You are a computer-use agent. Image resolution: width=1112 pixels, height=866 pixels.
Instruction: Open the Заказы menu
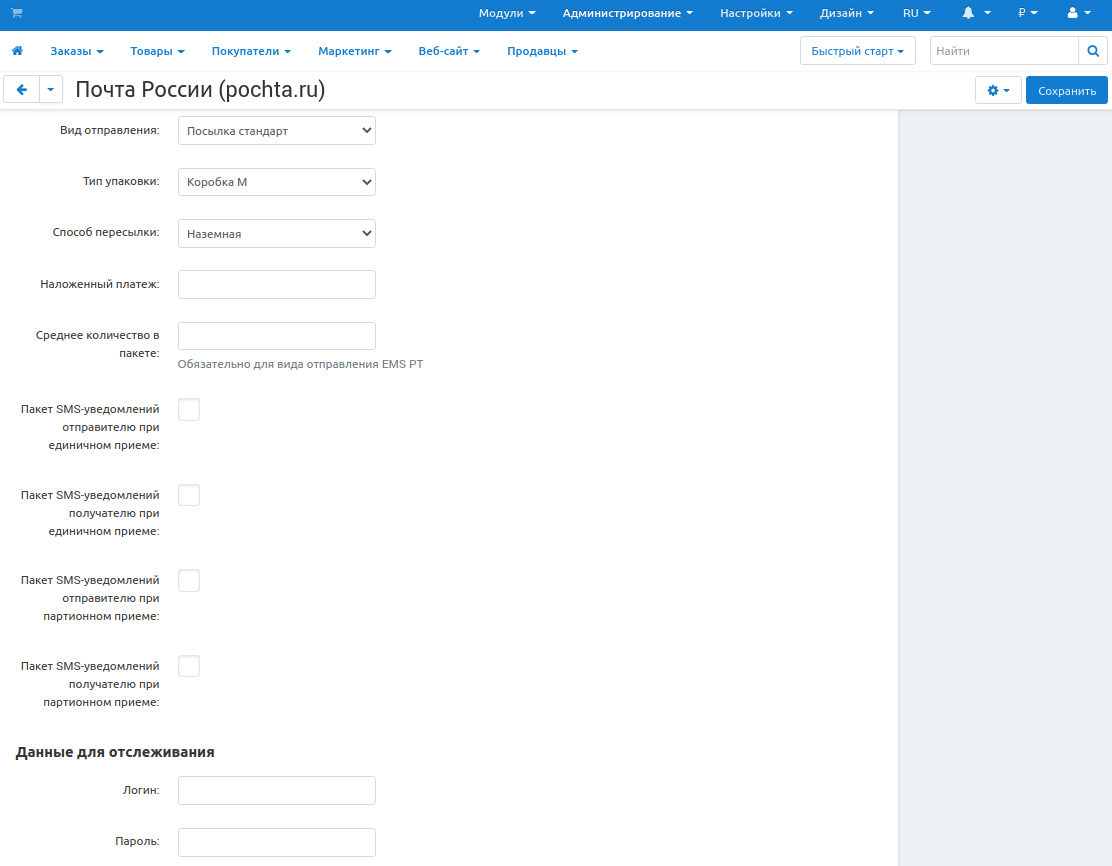(77, 51)
